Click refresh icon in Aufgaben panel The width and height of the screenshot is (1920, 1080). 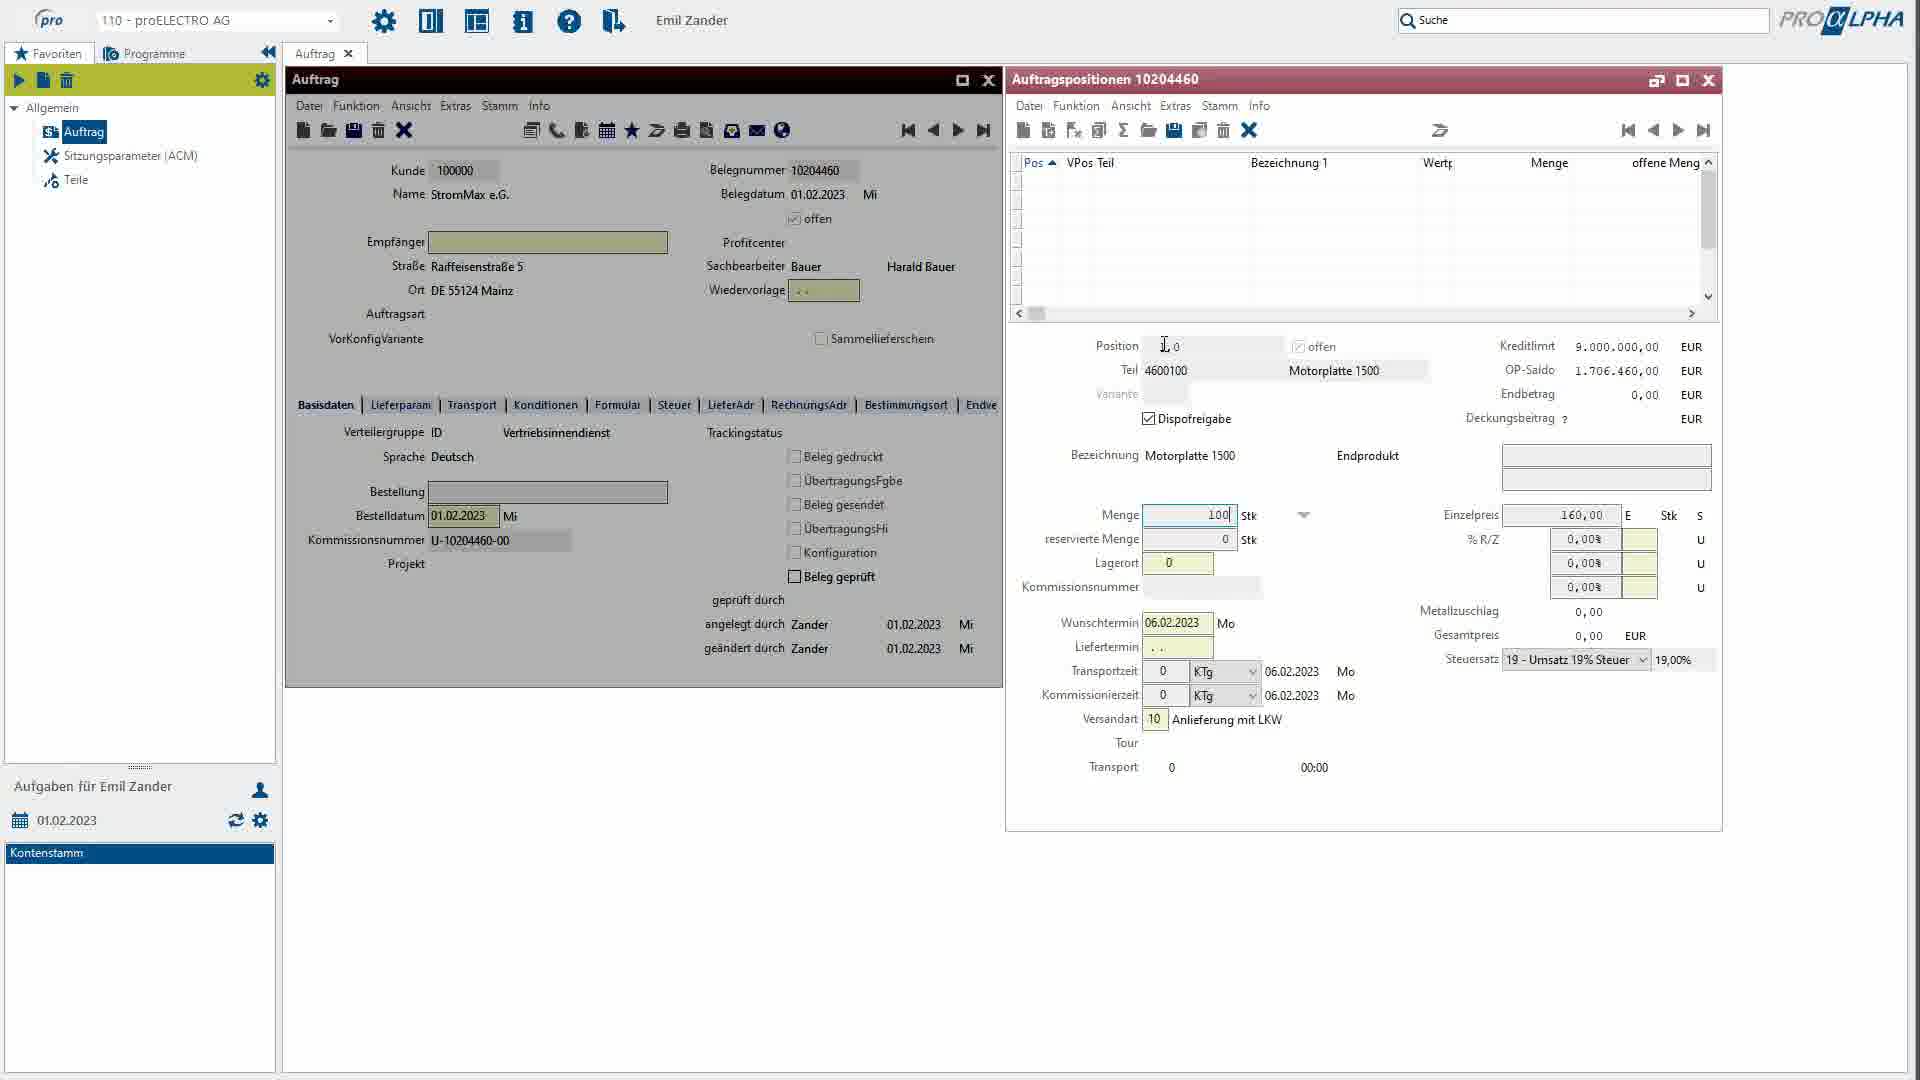236,820
